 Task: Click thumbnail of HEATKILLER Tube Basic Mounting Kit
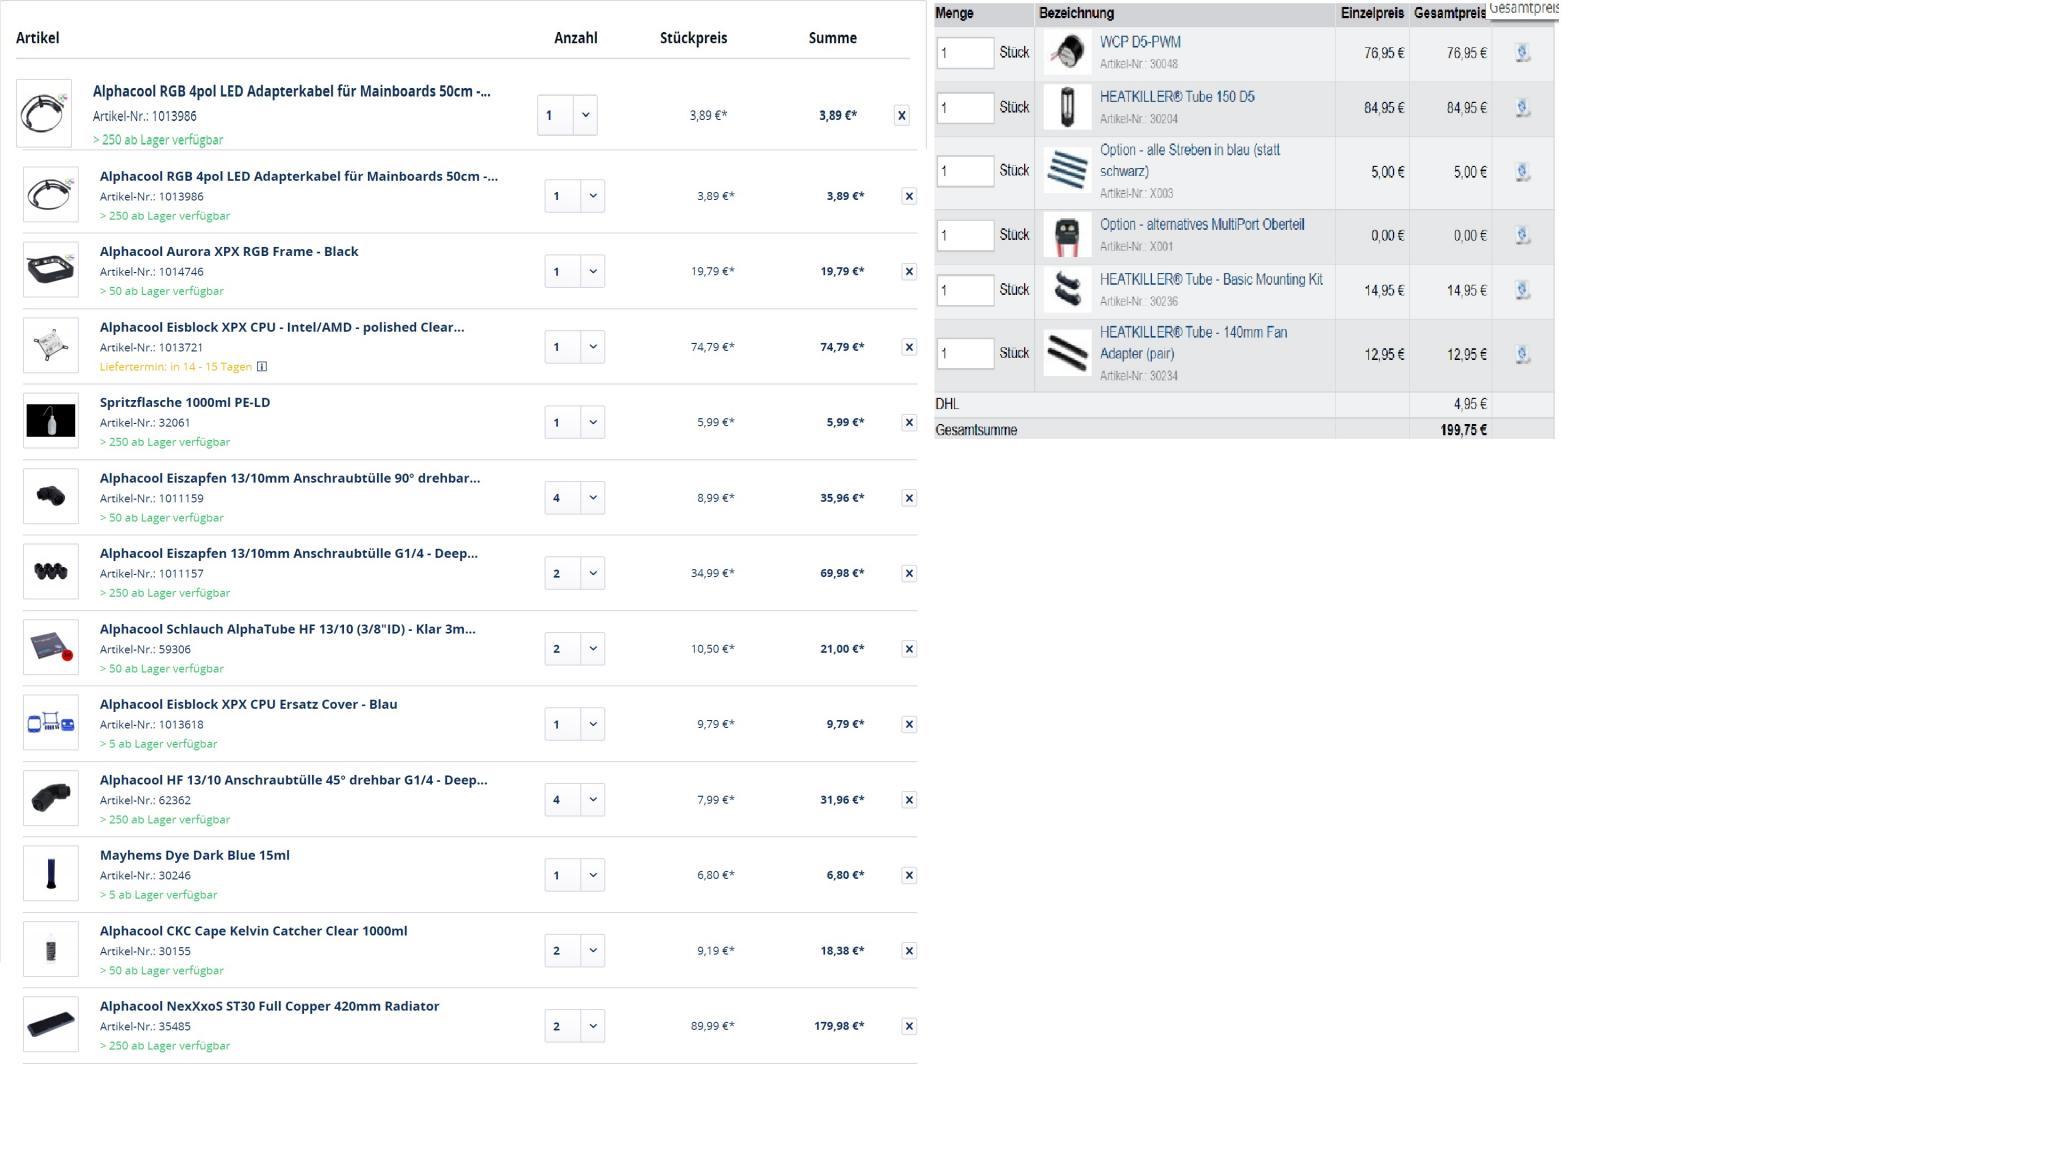[1067, 290]
